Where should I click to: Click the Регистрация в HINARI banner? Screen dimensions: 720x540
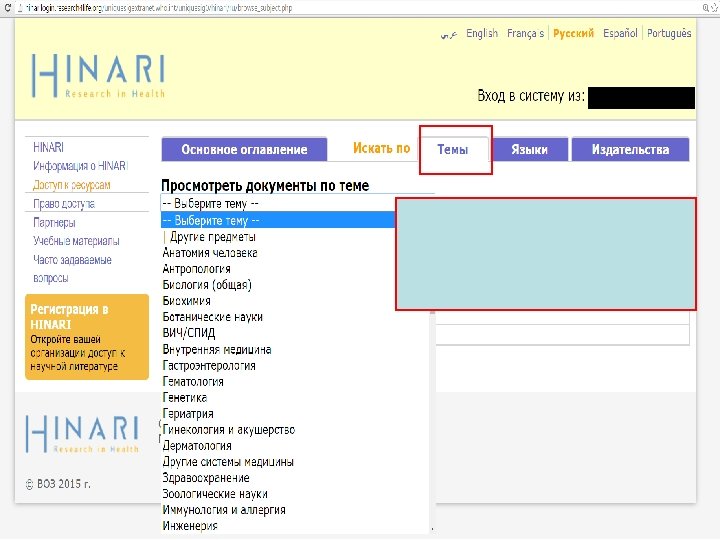pos(87,337)
